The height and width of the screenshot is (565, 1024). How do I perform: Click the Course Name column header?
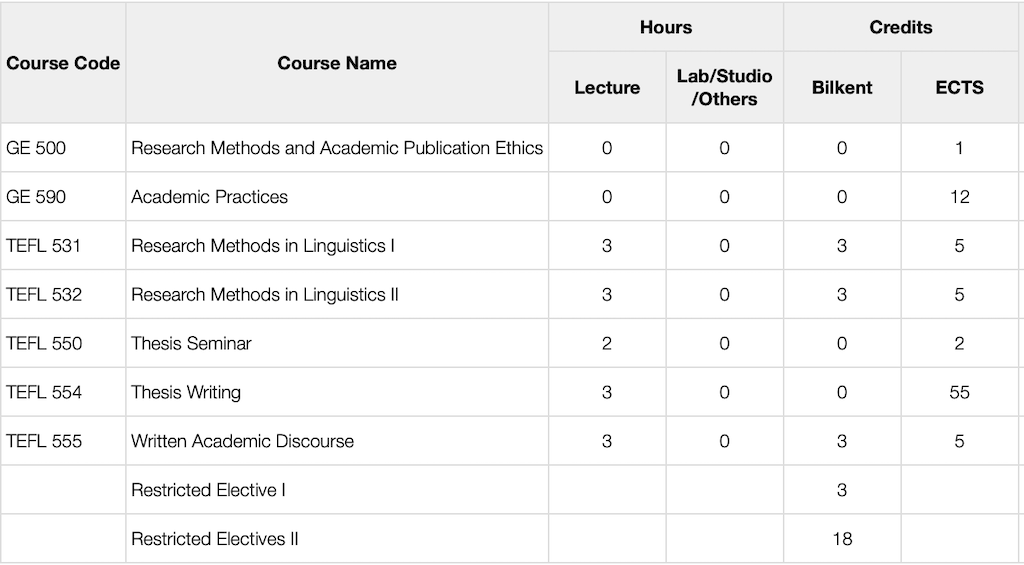click(x=337, y=63)
